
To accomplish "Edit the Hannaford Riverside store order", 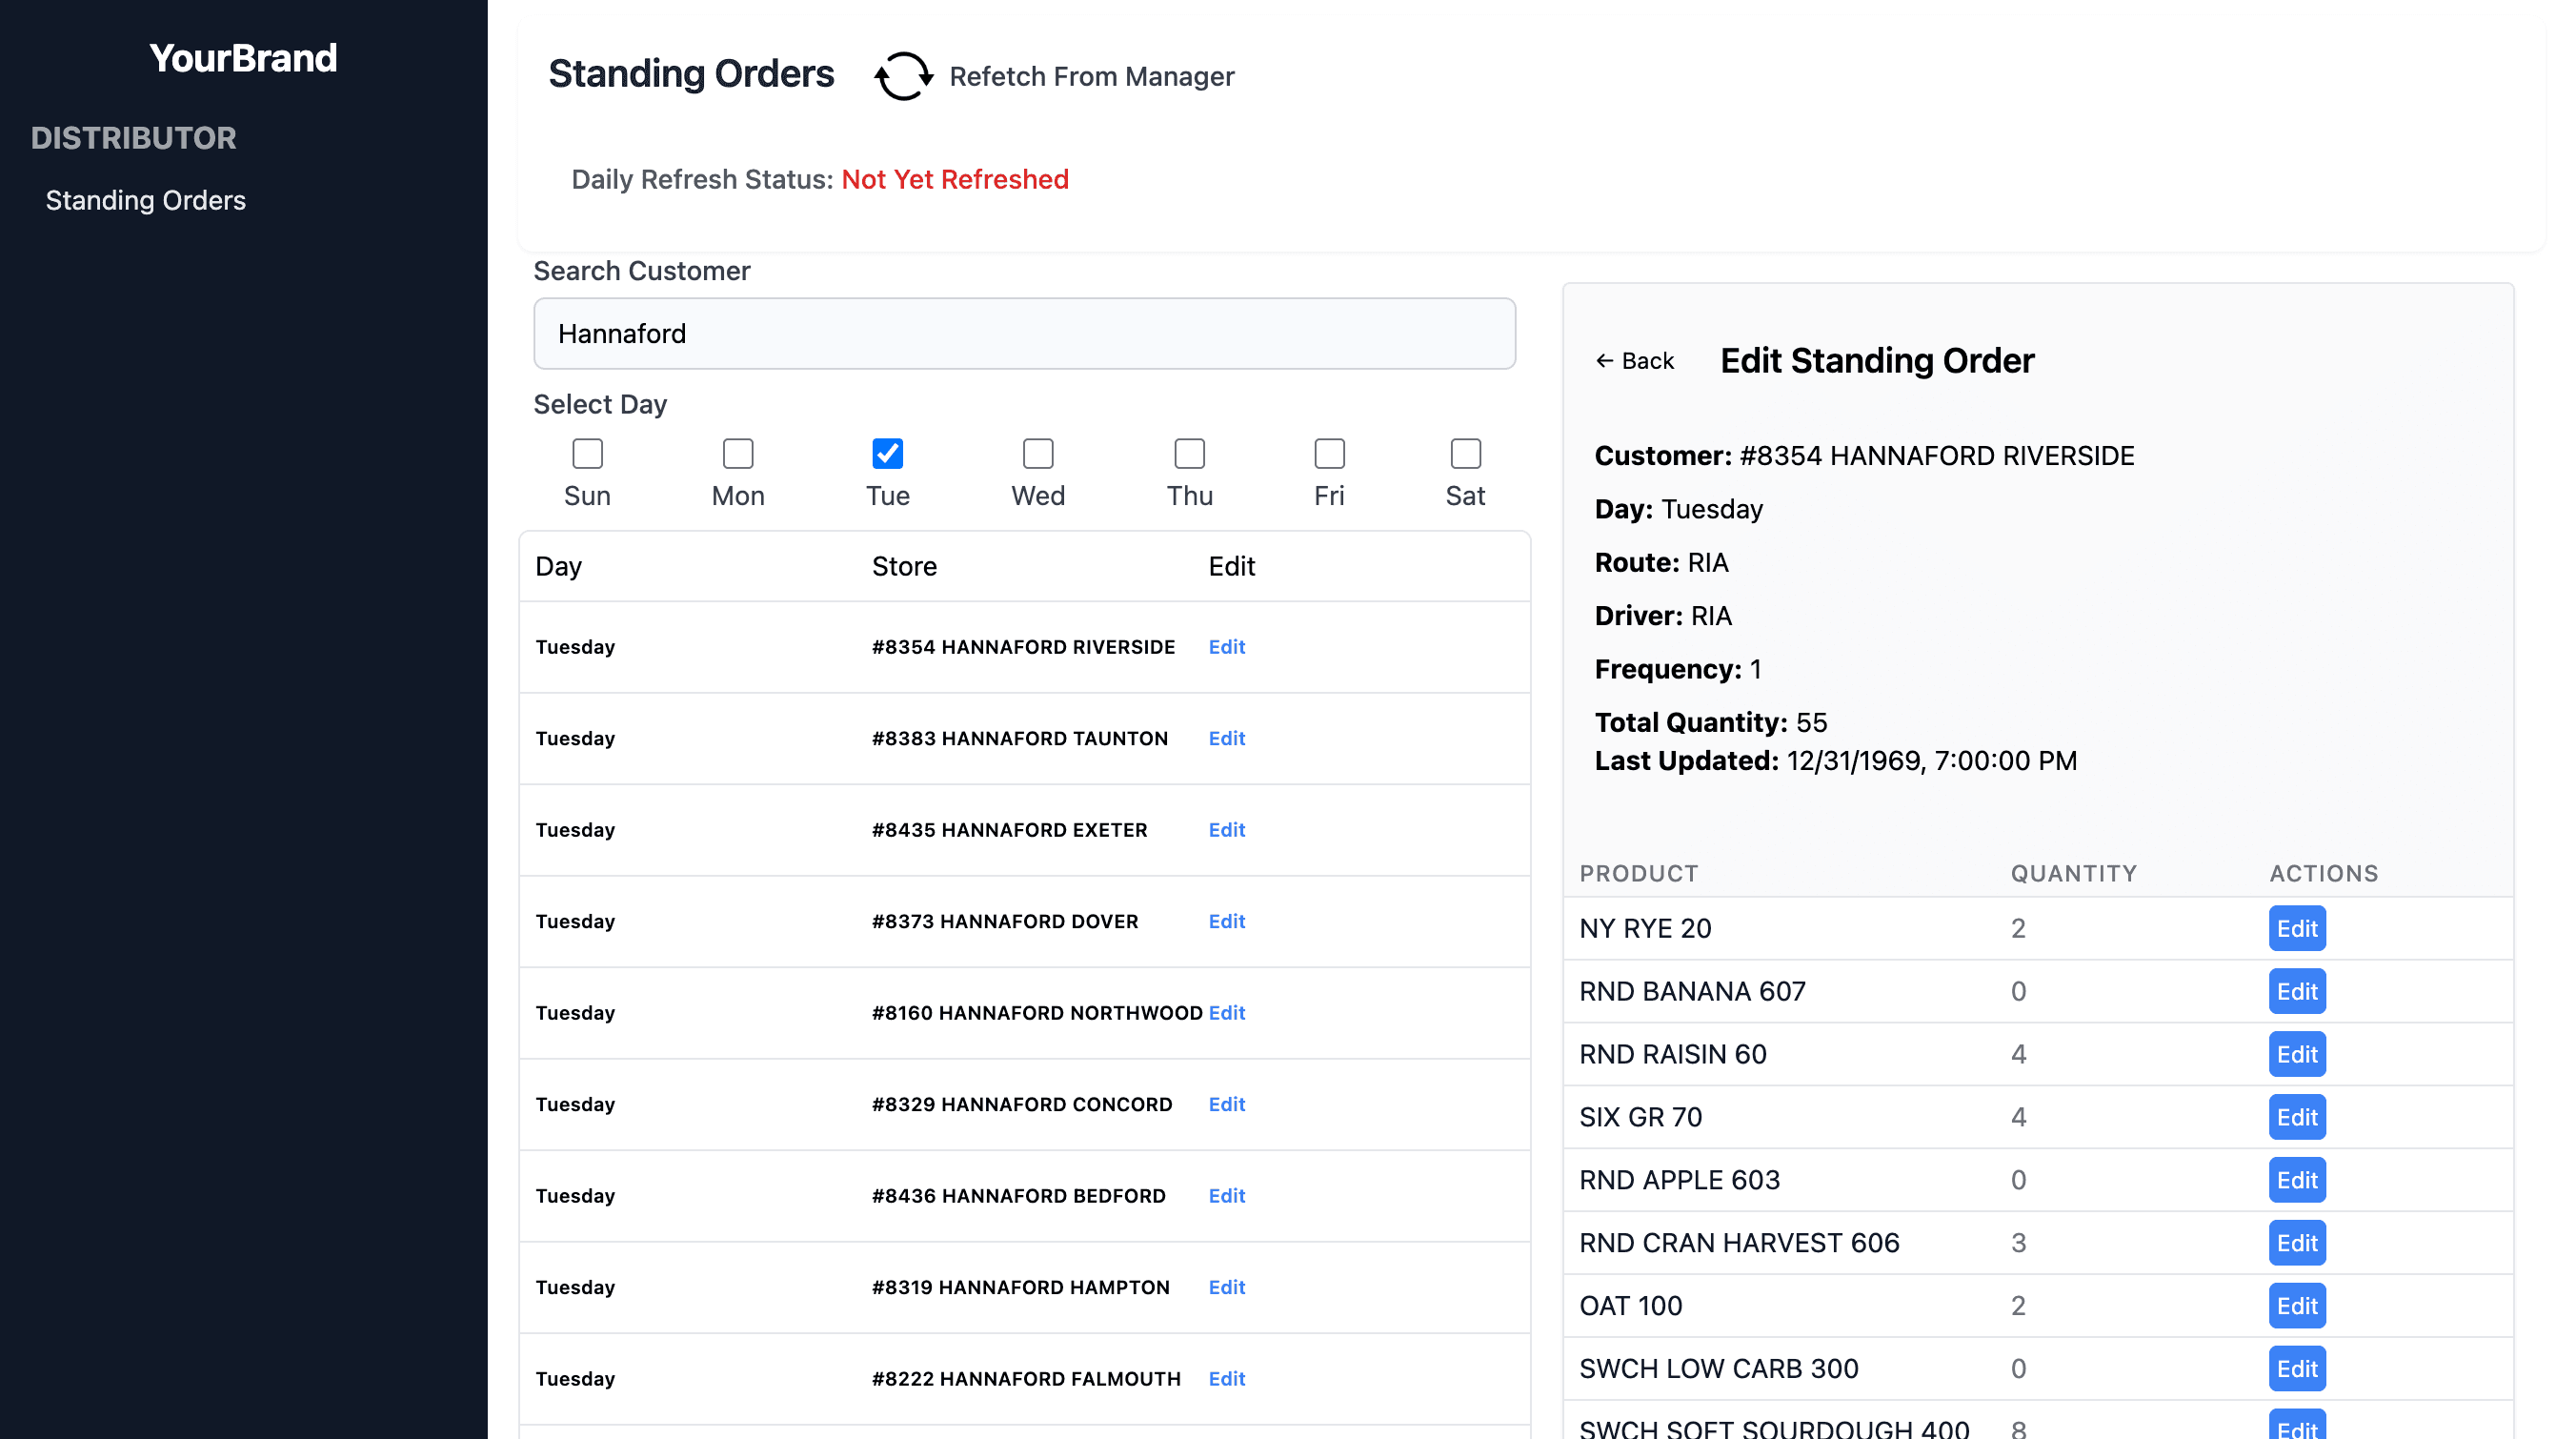I will (1226, 647).
